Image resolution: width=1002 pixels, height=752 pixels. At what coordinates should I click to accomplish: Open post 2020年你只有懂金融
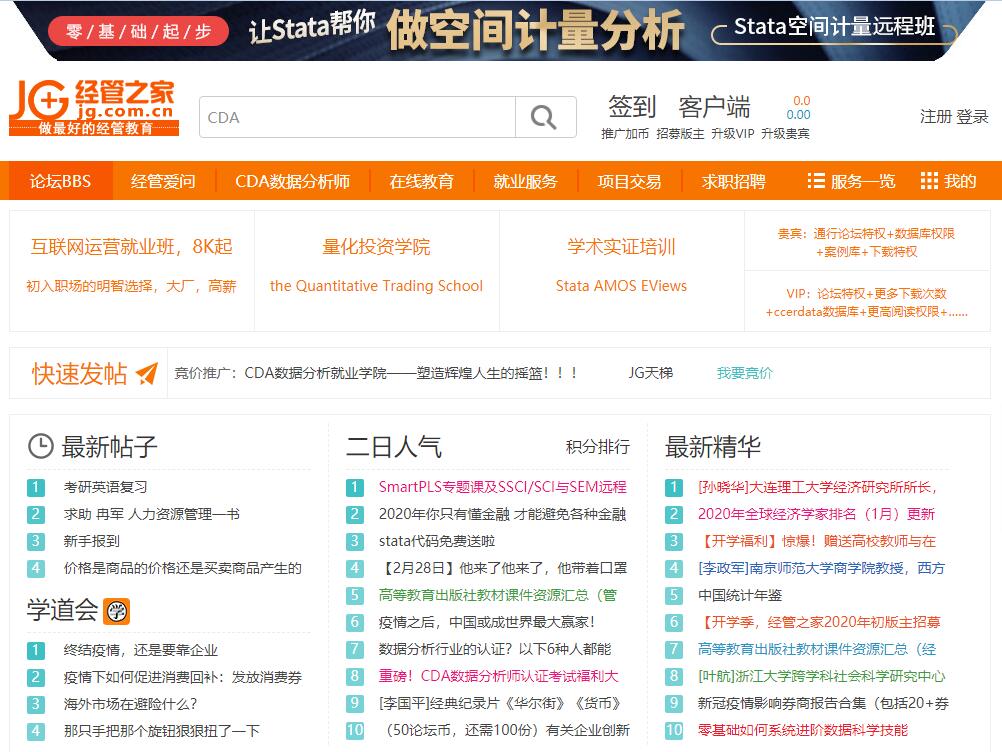click(x=502, y=514)
